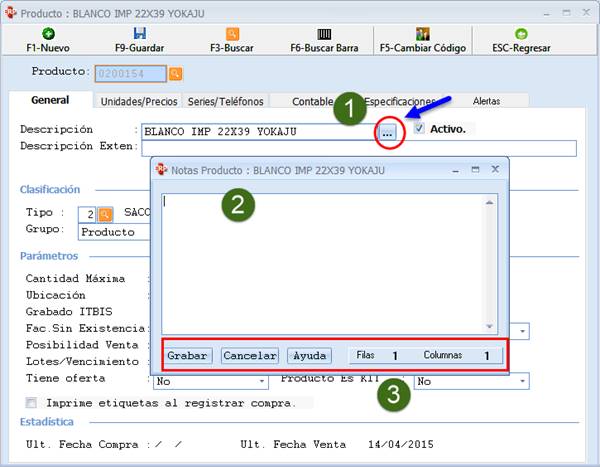Click the F5-Cambiar Código icon

422,33
